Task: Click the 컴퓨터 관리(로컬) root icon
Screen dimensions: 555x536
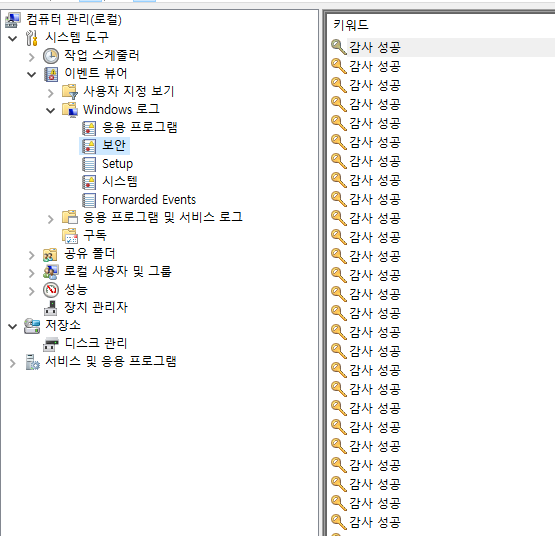Action: click(x=13, y=20)
